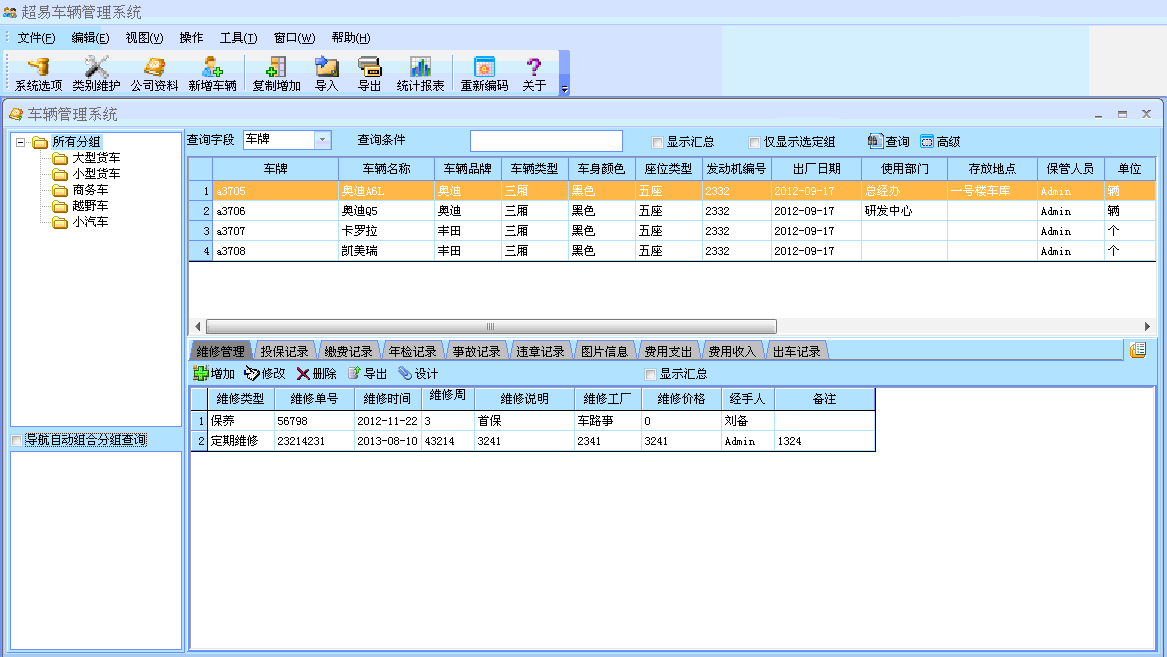Click the vehicle table's horizontal scrollbar
The width and height of the screenshot is (1167, 657).
click(490, 327)
